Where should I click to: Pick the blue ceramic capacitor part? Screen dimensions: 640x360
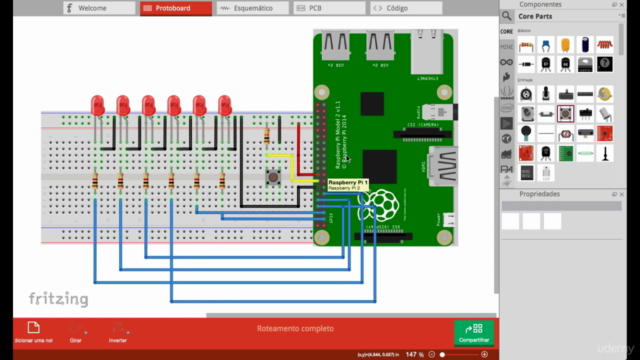coord(546,45)
